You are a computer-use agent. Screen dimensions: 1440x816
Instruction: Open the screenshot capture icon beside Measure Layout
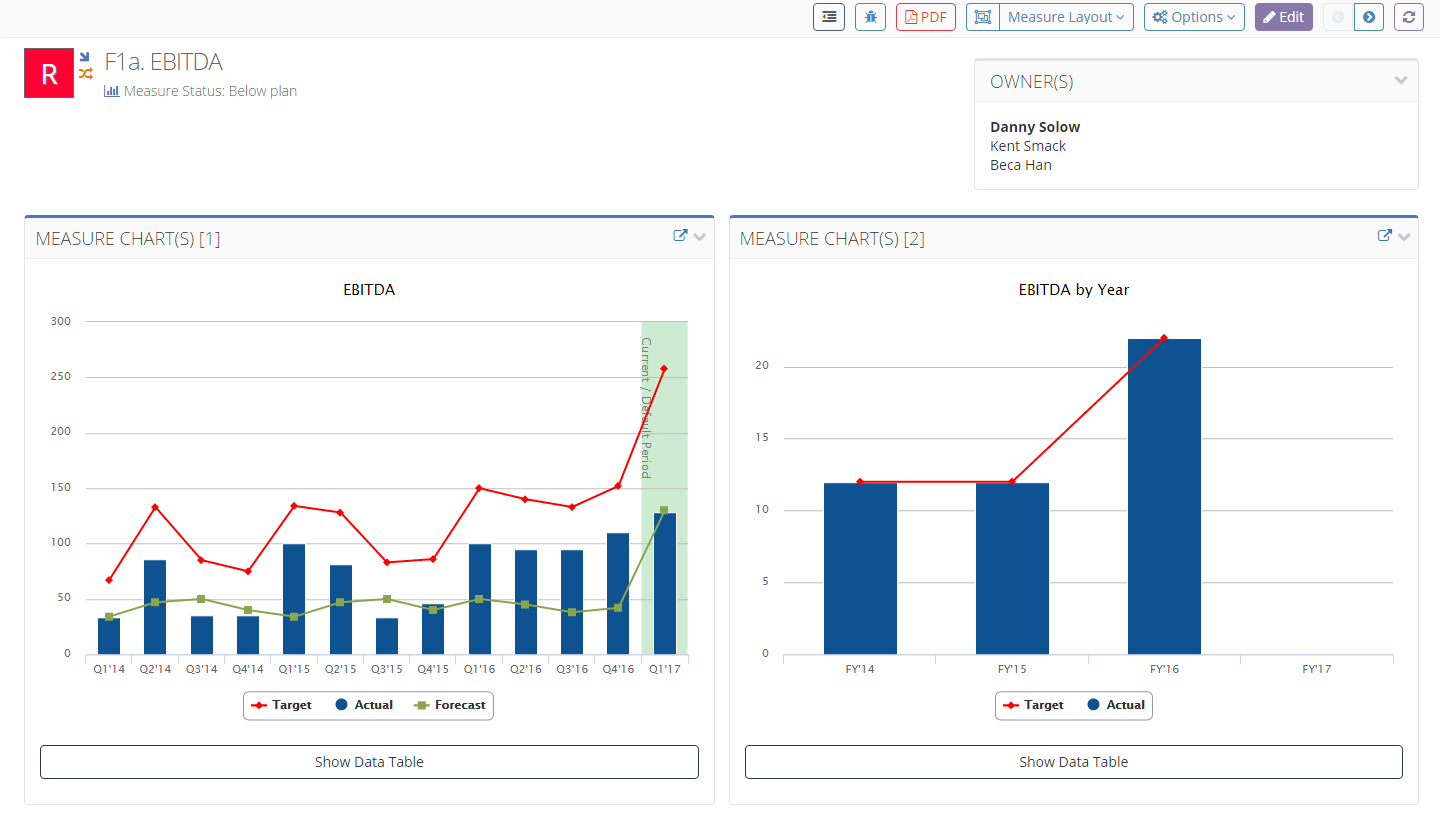[981, 17]
